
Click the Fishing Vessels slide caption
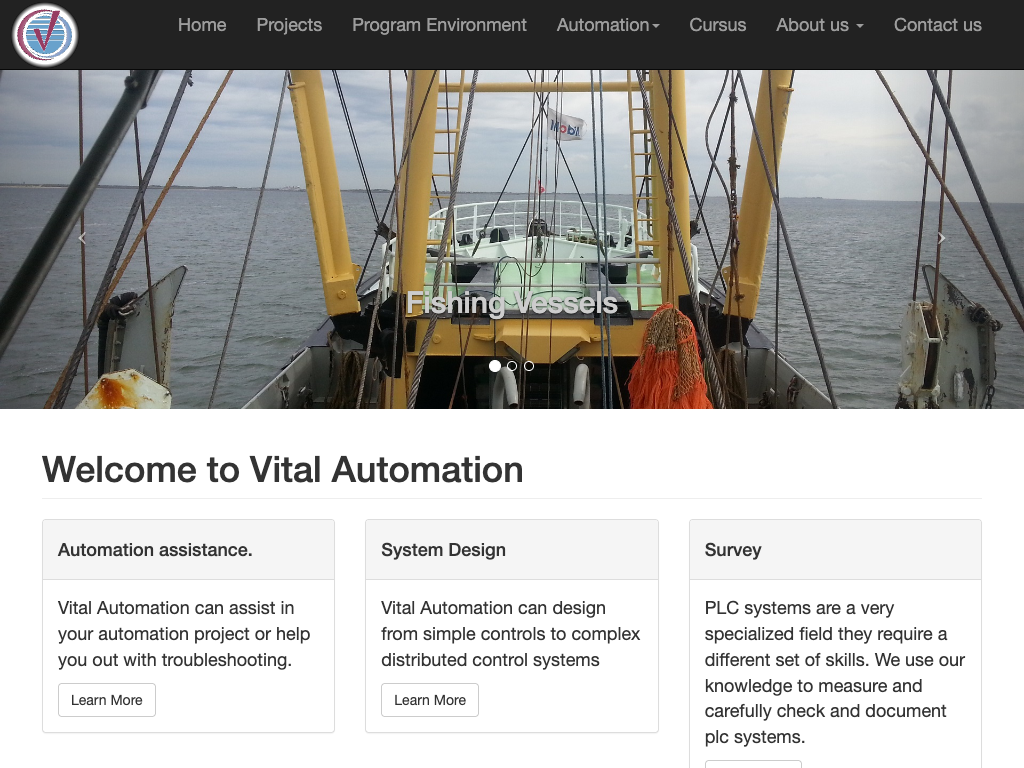[511, 302]
